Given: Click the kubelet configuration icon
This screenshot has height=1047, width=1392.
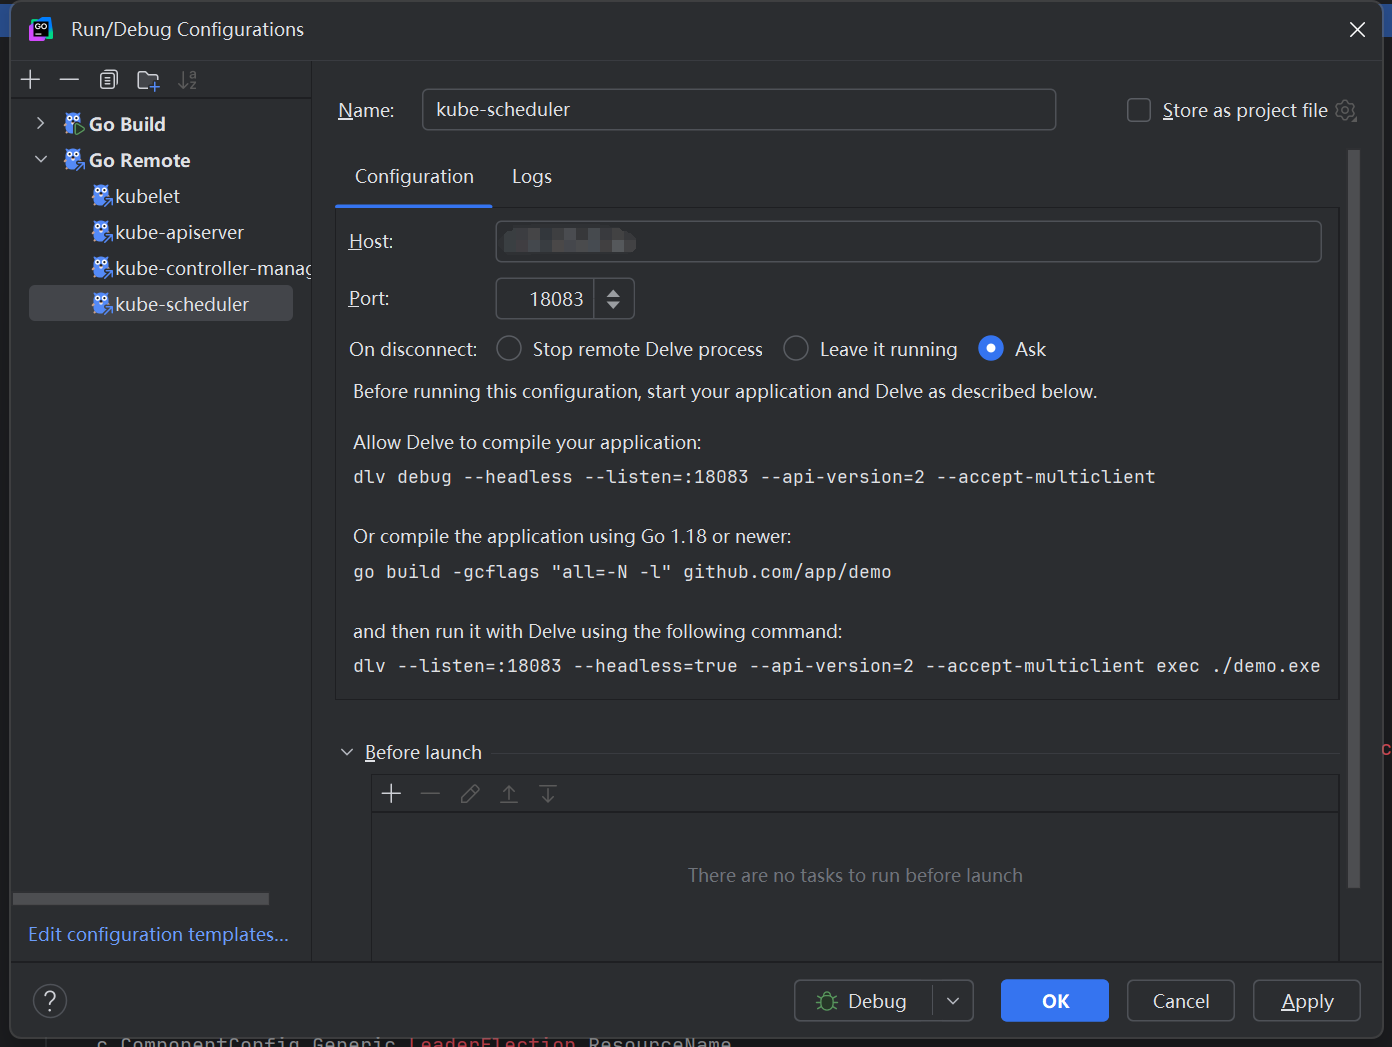Looking at the screenshot, I should click(x=102, y=196).
